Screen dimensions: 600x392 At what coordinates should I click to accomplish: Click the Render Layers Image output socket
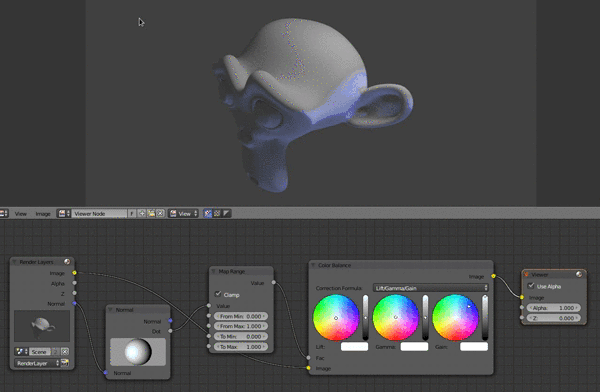[74, 273]
